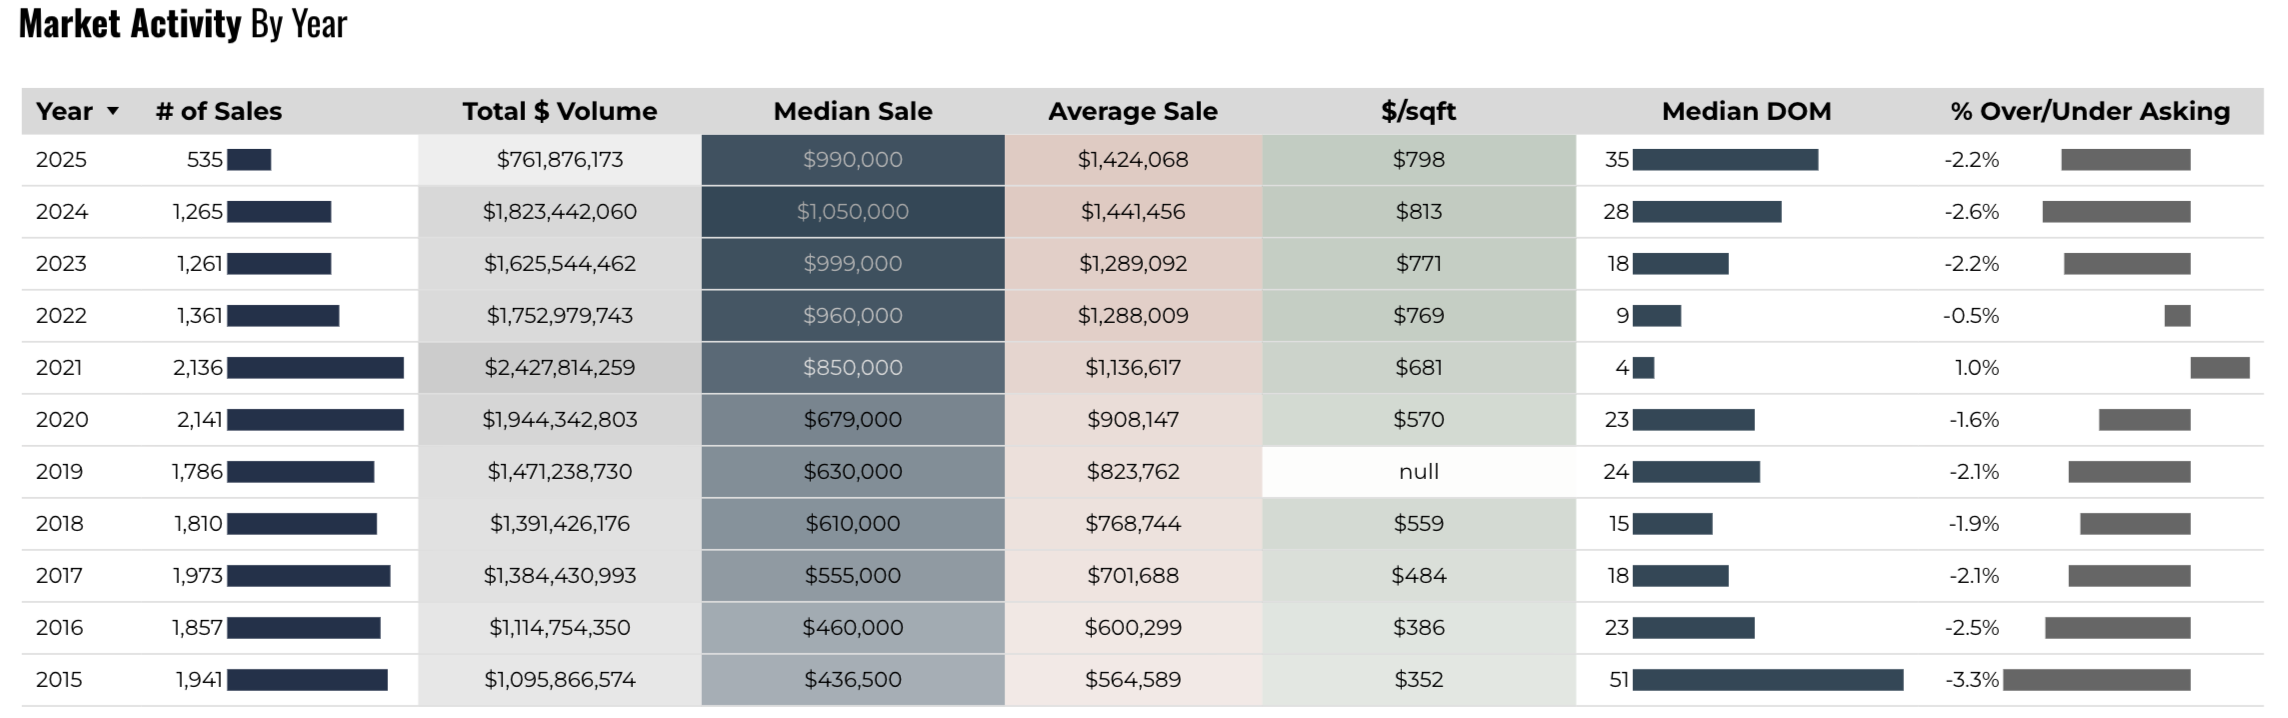Image resolution: width=2288 pixels, height=718 pixels.
Task: Click the 1.0% over asking bar for 2021
Action: [x=2219, y=368]
